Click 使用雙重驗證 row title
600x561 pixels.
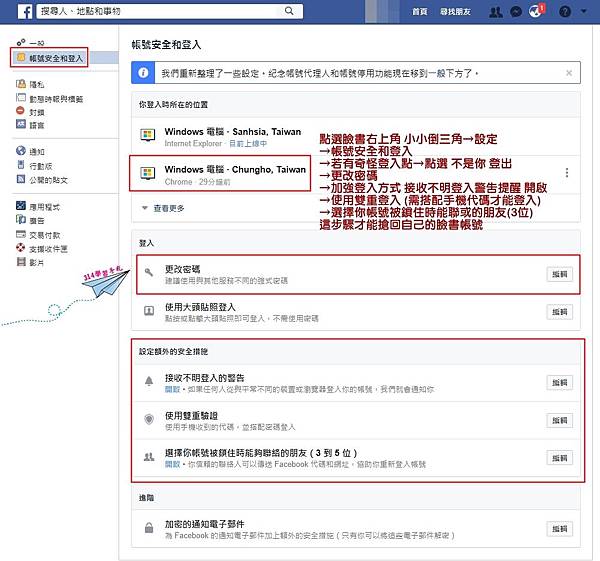[191, 416]
